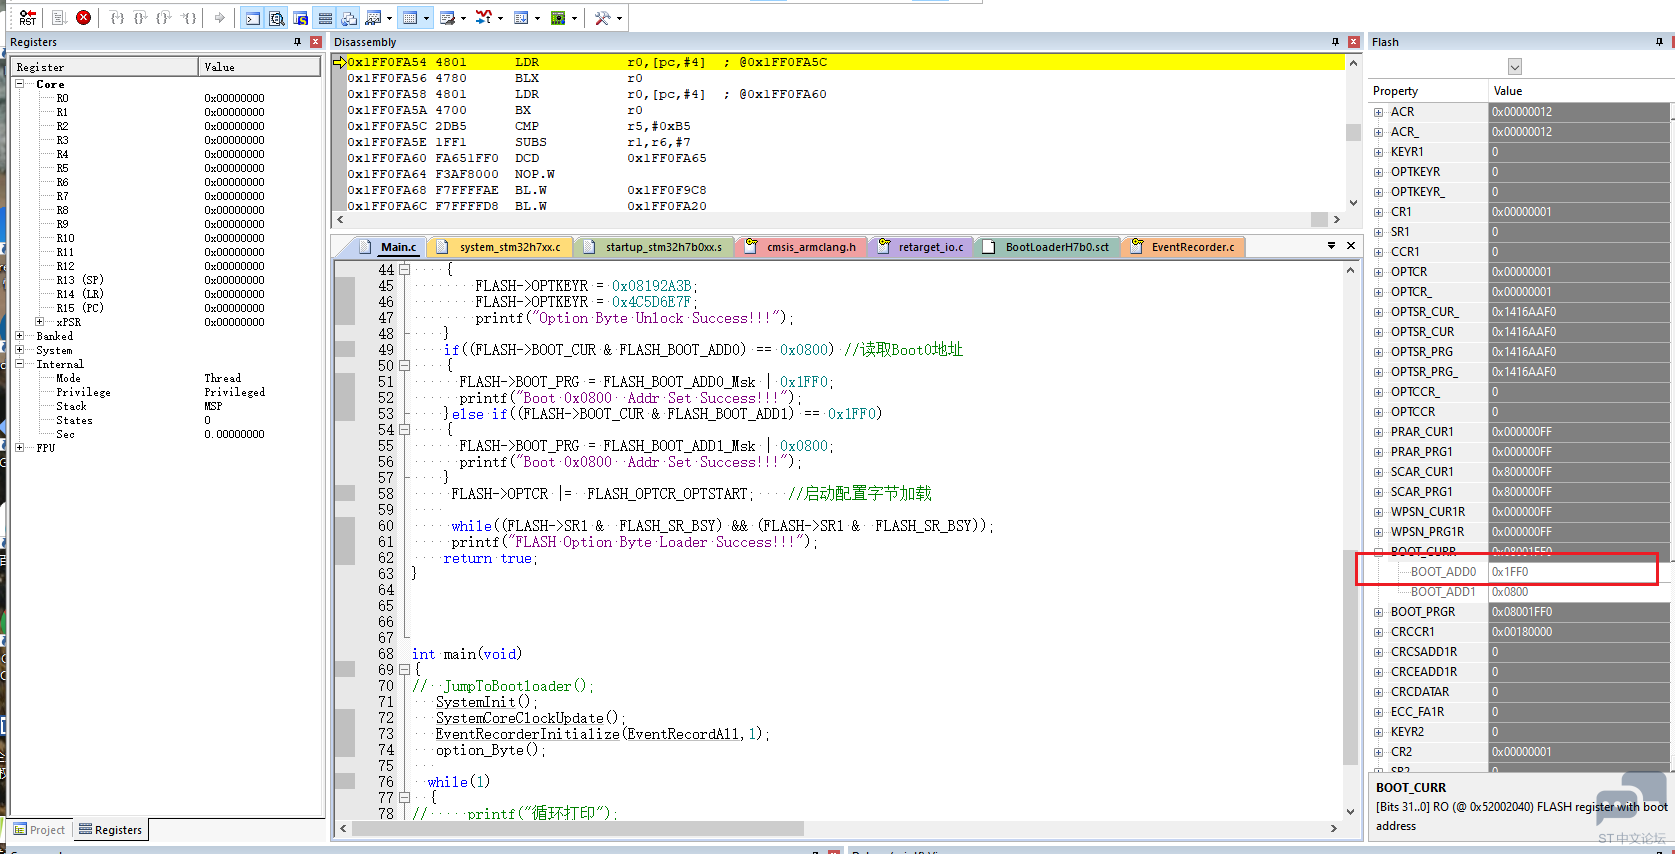Click the Run icon next to Reset
The height and width of the screenshot is (854, 1675).
pyautogui.click(x=59, y=17)
